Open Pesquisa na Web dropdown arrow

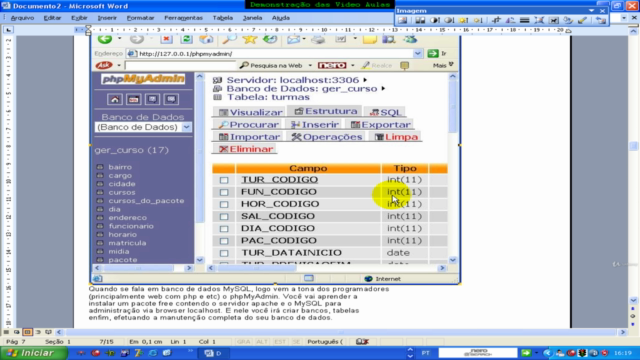tap(310, 66)
